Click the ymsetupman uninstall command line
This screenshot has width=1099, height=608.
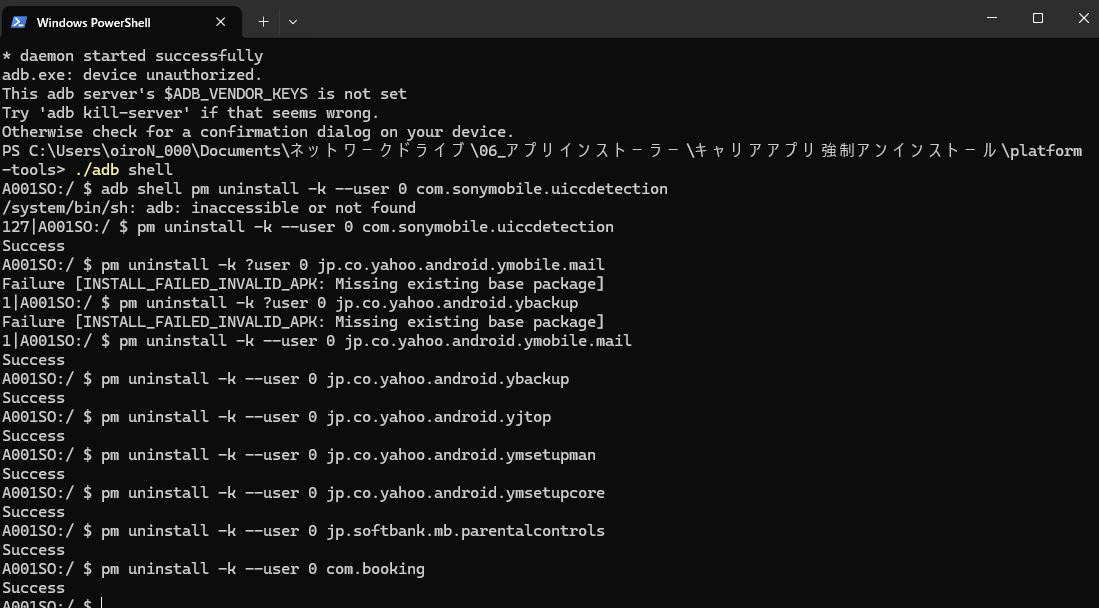pyautogui.click(x=299, y=454)
